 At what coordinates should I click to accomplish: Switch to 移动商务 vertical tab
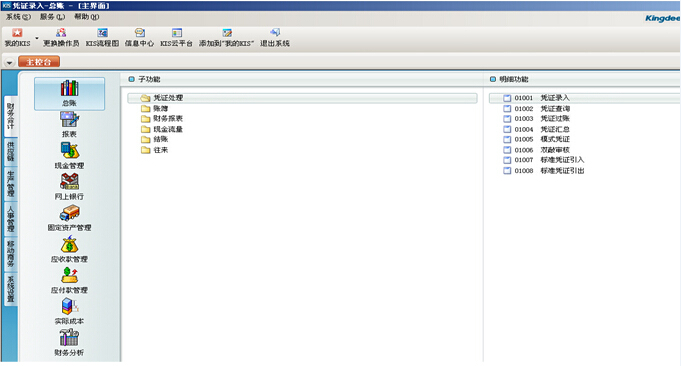pyautogui.click(x=10, y=254)
